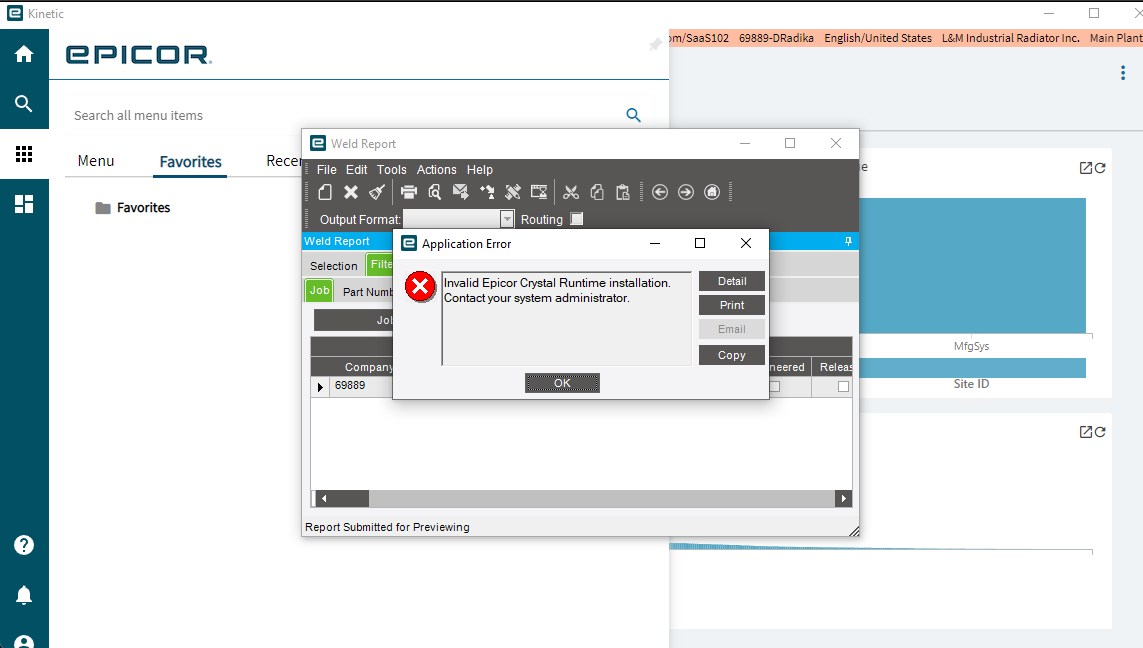
Task: Click the Print button in error dialog
Action: (x=732, y=305)
